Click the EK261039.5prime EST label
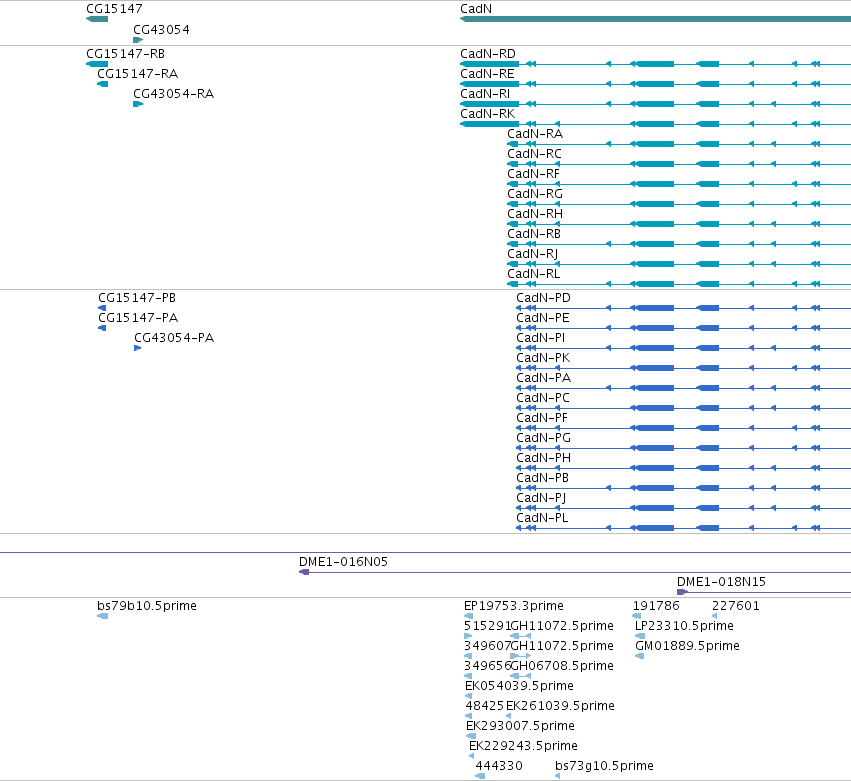Viewport: 851px width, 781px height. [x=560, y=707]
